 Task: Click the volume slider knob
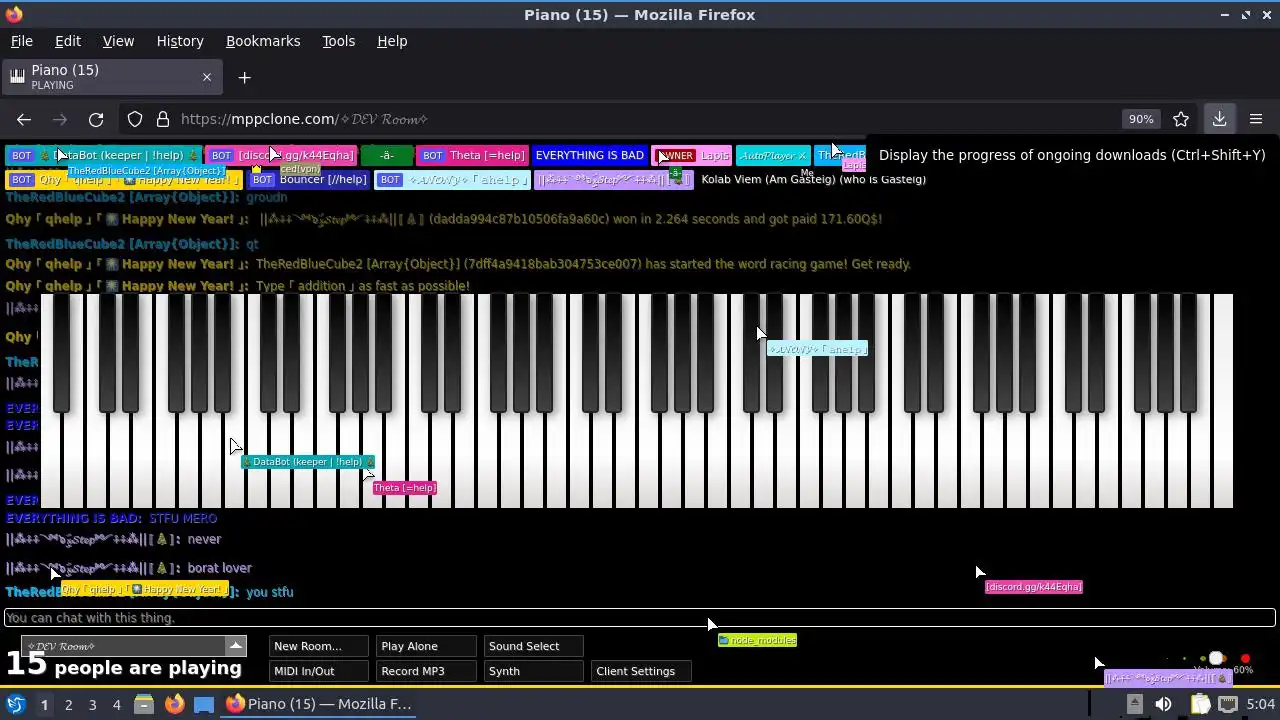pos(1216,659)
